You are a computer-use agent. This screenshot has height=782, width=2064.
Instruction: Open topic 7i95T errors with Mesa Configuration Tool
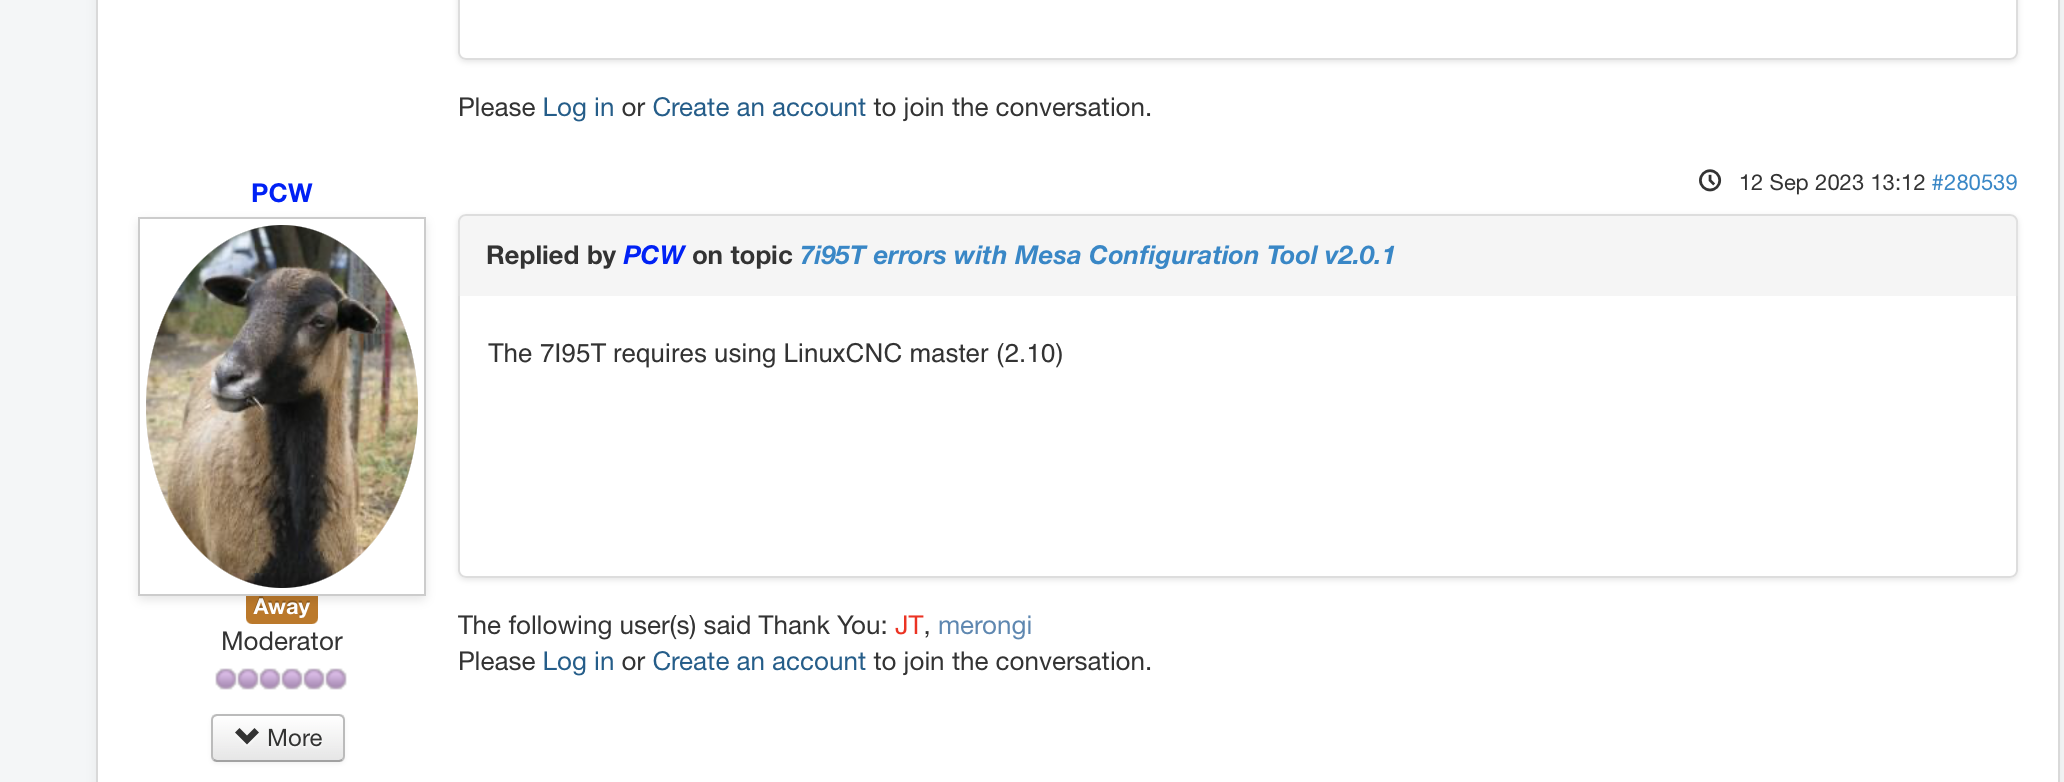point(1097,255)
